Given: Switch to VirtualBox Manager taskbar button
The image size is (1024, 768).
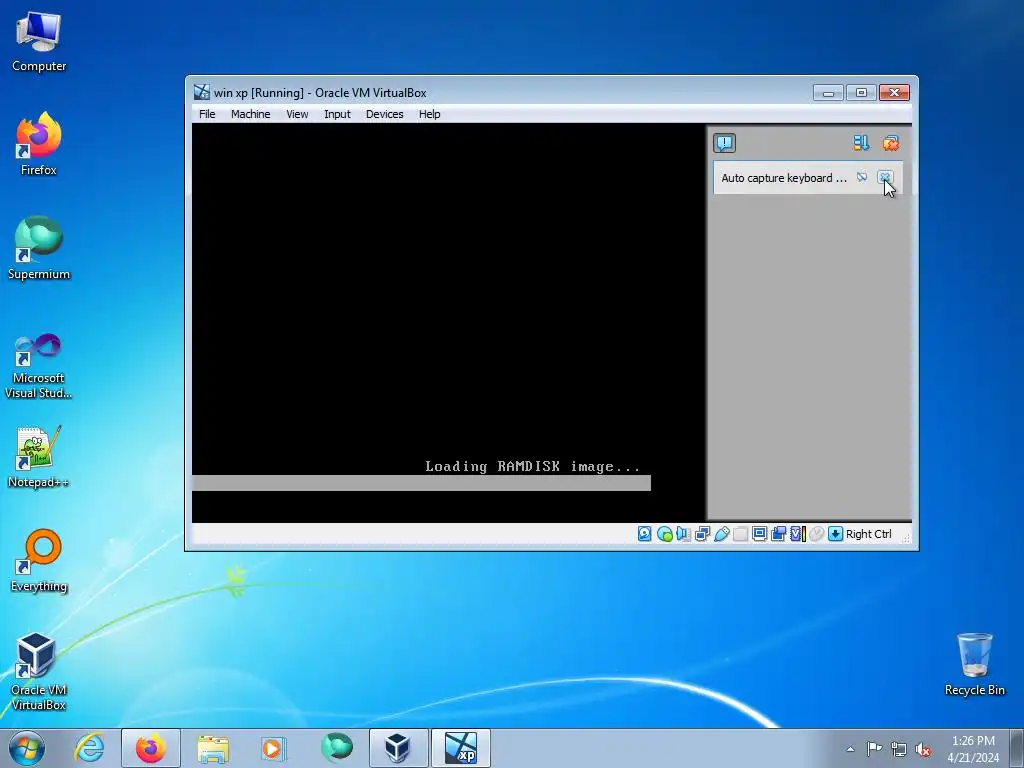Looking at the screenshot, I should (x=398, y=748).
